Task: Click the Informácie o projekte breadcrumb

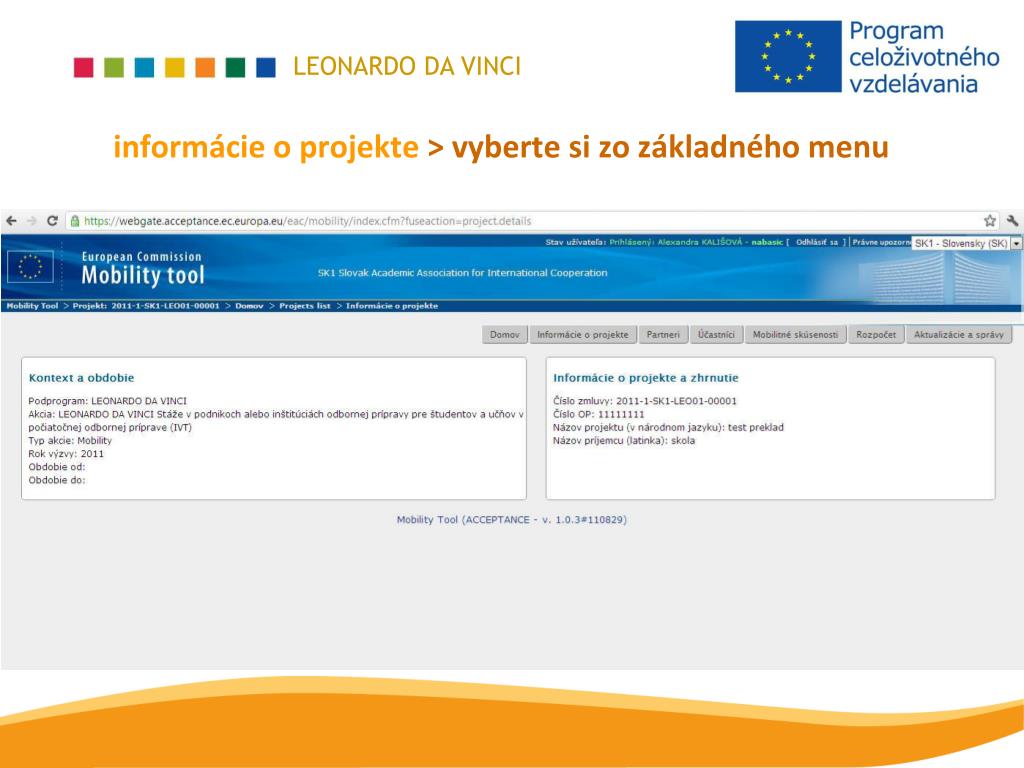Action: [392, 306]
